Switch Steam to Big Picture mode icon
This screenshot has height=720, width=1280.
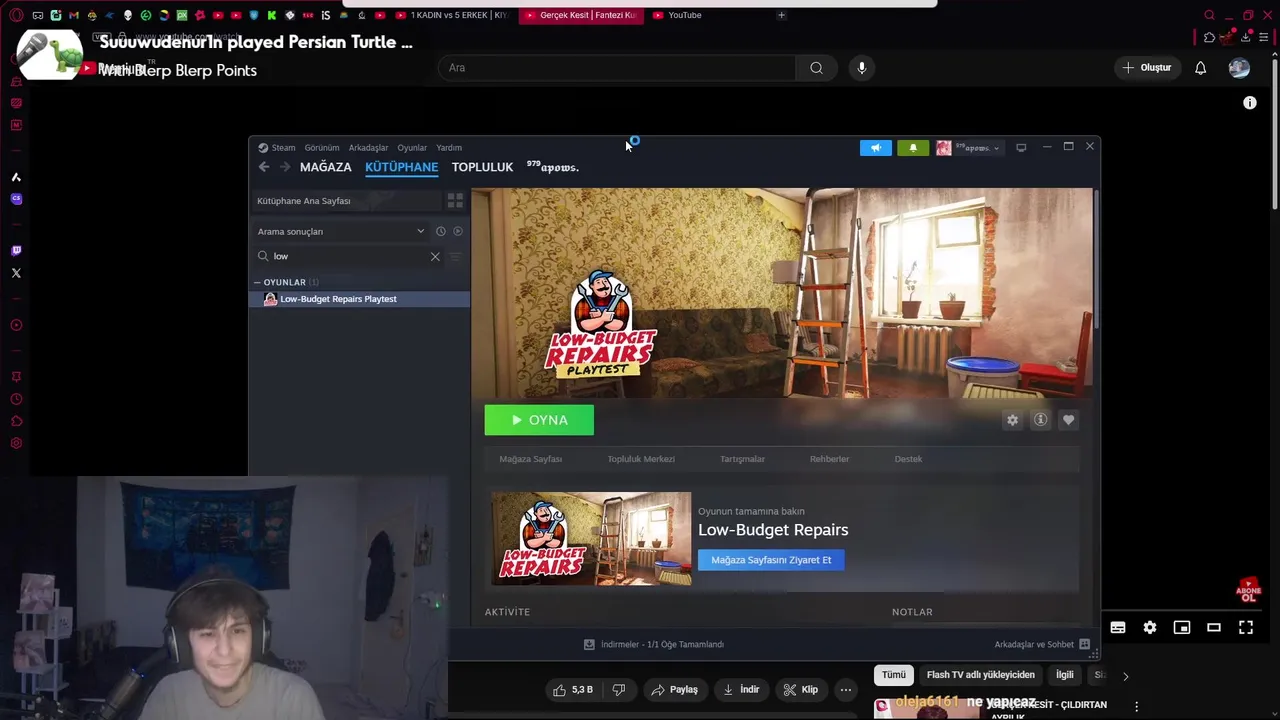(1021, 148)
